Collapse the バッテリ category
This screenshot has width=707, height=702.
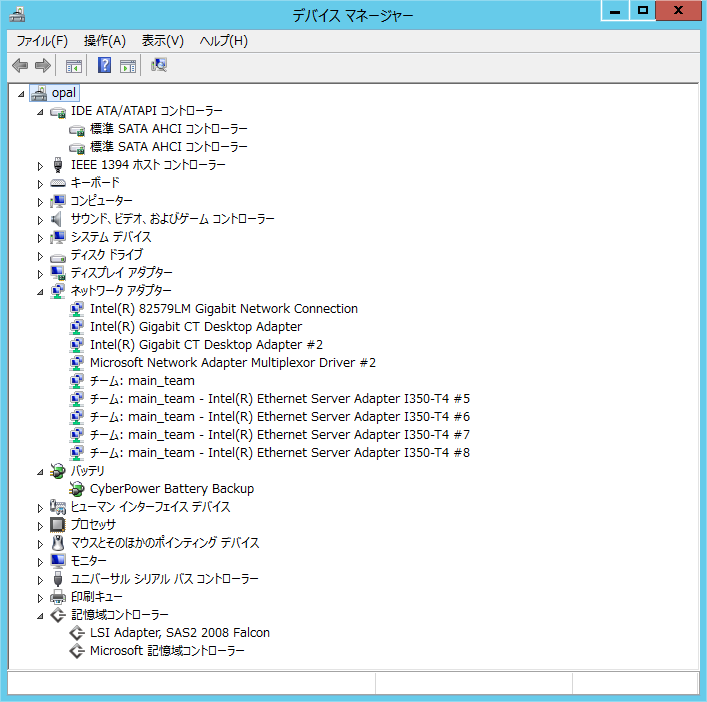point(40,472)
